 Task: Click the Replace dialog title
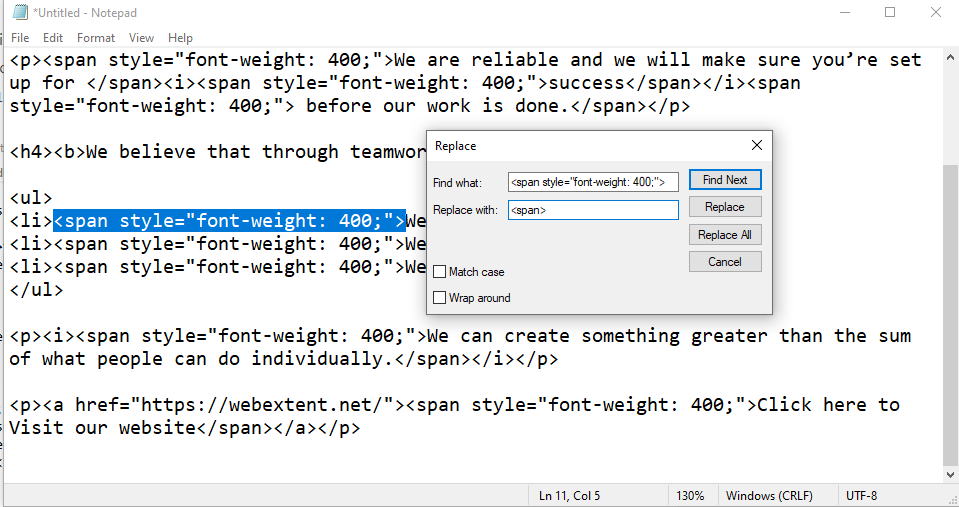coord(456,146)
